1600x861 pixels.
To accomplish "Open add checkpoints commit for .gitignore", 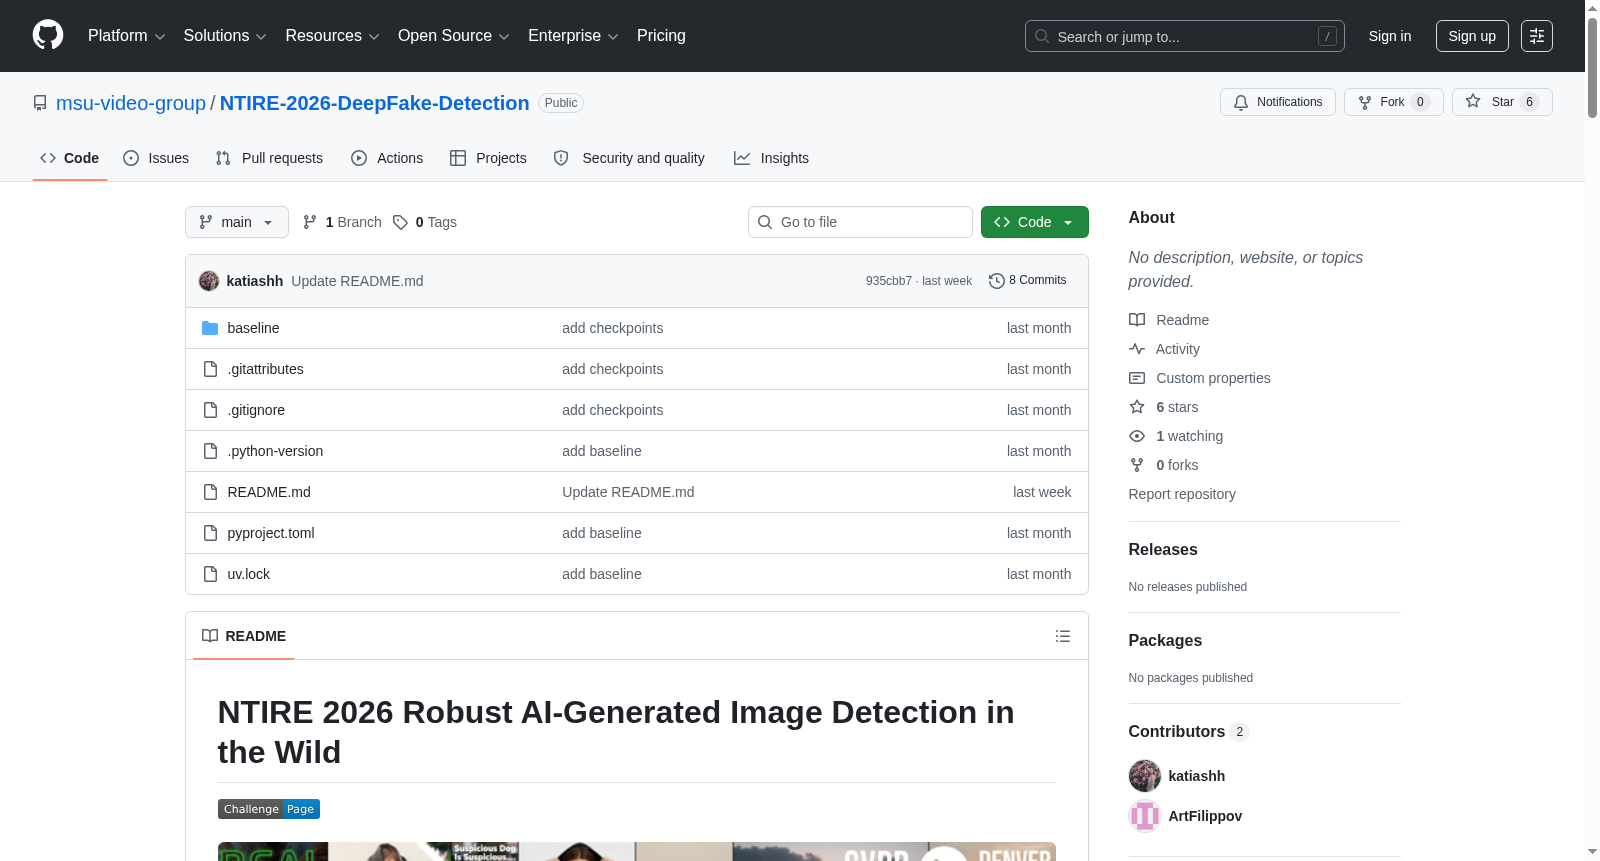I will click(x=612, y=410).
